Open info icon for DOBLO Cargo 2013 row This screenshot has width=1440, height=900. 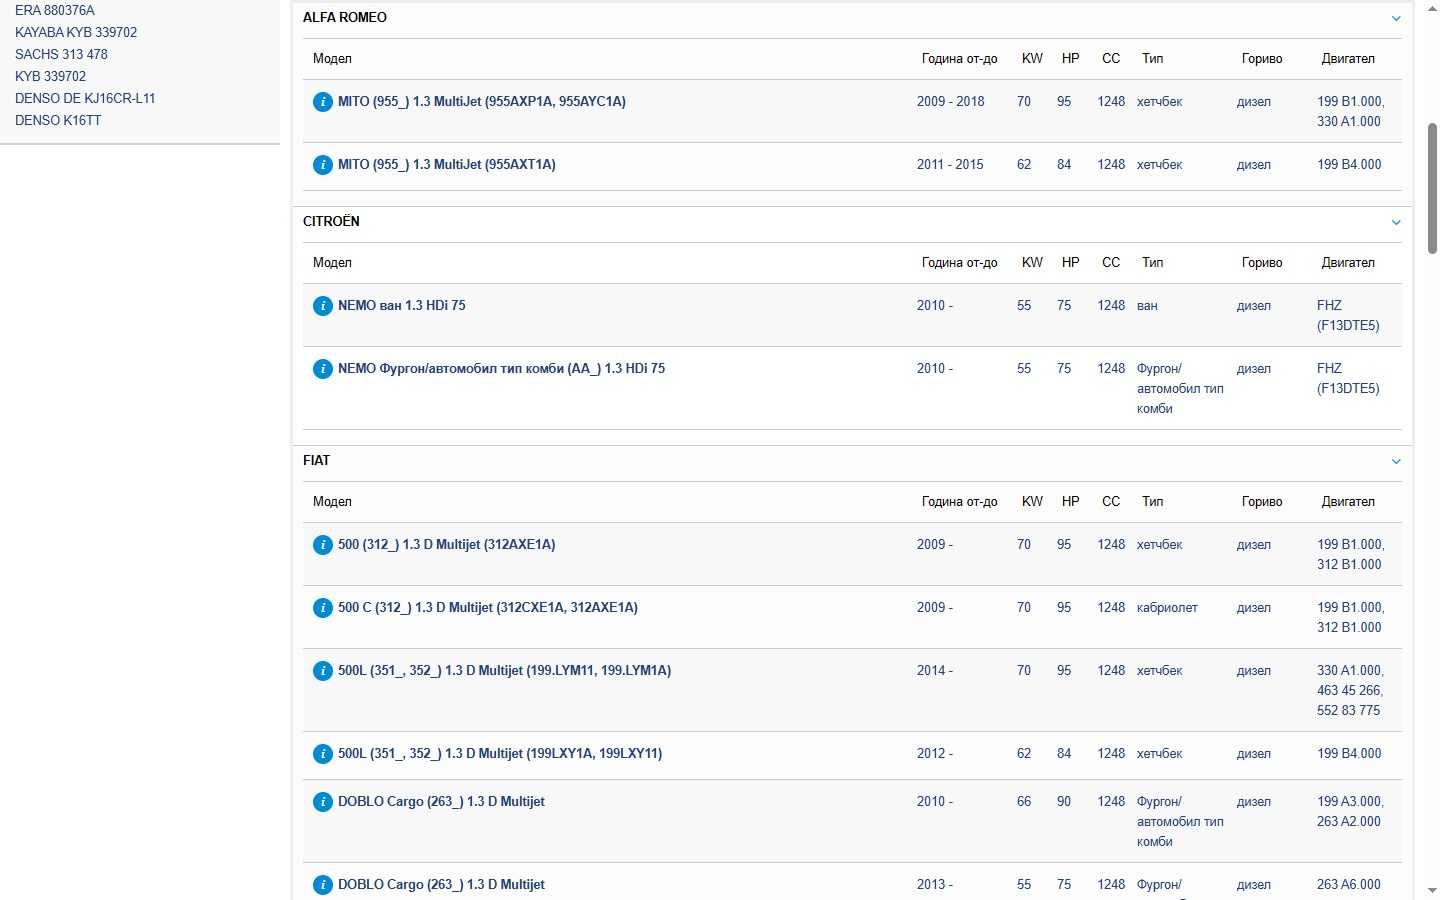(322, 885)
